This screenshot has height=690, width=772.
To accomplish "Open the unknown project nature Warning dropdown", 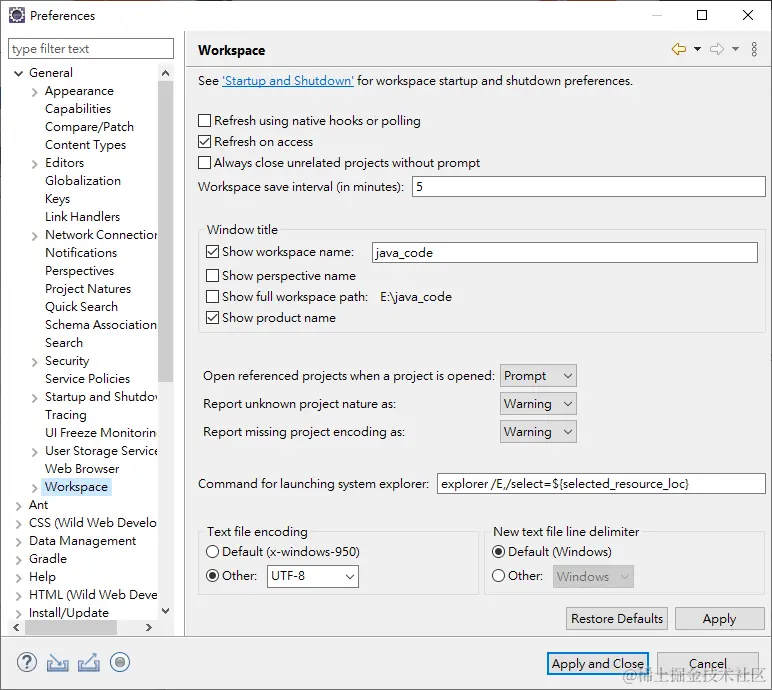I will [x=538, y=404].
